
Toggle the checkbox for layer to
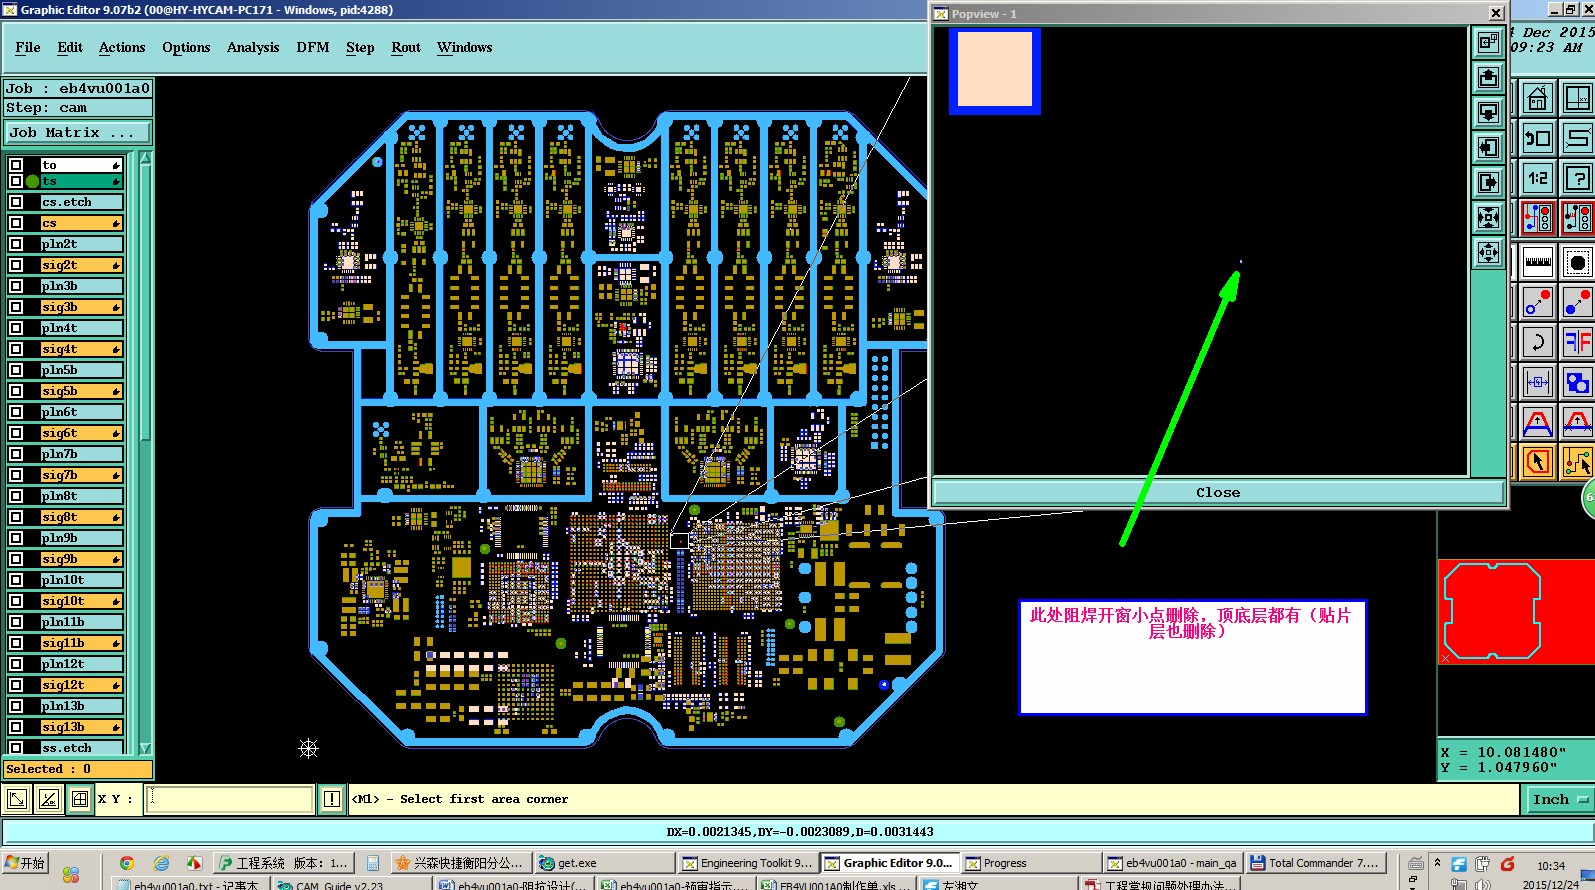pyautogui.click(x=16, y=165)
